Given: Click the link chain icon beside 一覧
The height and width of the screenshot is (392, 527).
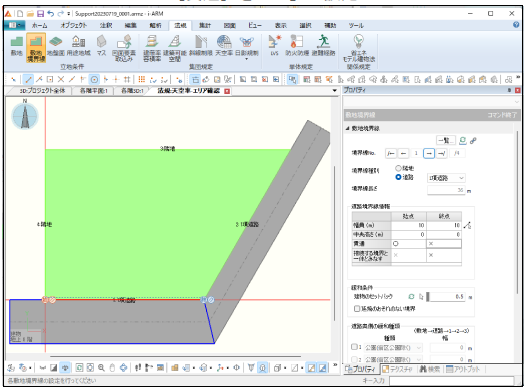Looking at the screenshot, I should click(473, 141).
